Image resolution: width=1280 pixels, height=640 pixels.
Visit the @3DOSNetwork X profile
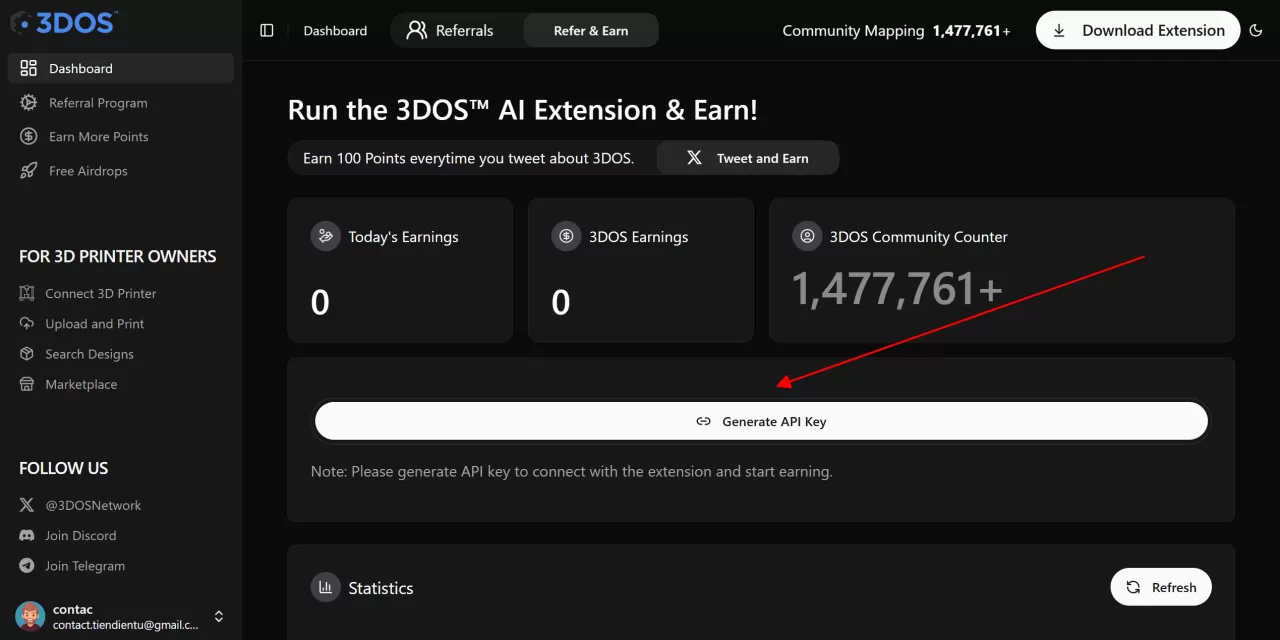pos(93,505)
